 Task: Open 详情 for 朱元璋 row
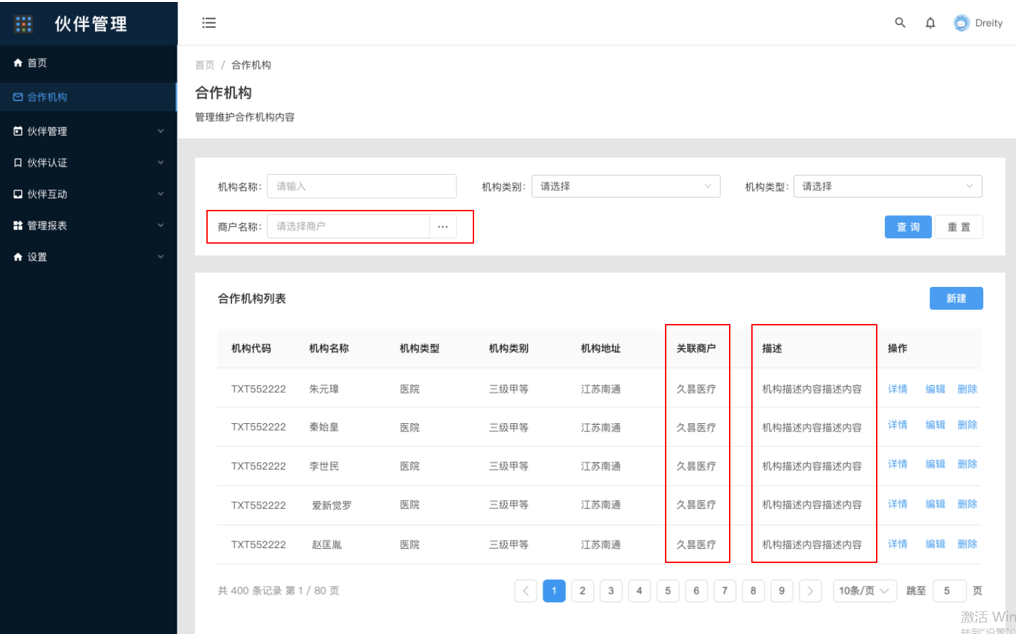pyautogui.click(x=897, y=389)
